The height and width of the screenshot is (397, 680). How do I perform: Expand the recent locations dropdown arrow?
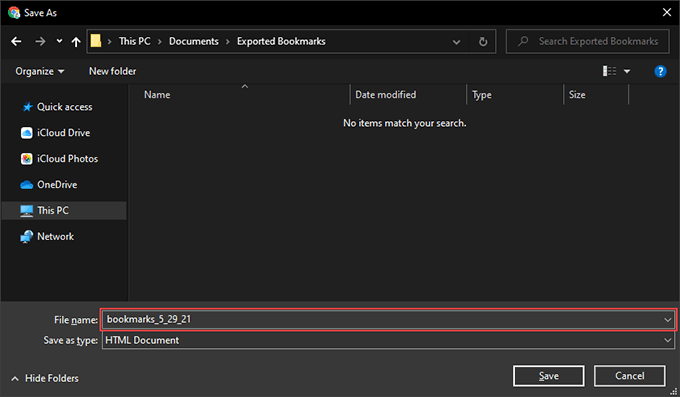[59, 41]
